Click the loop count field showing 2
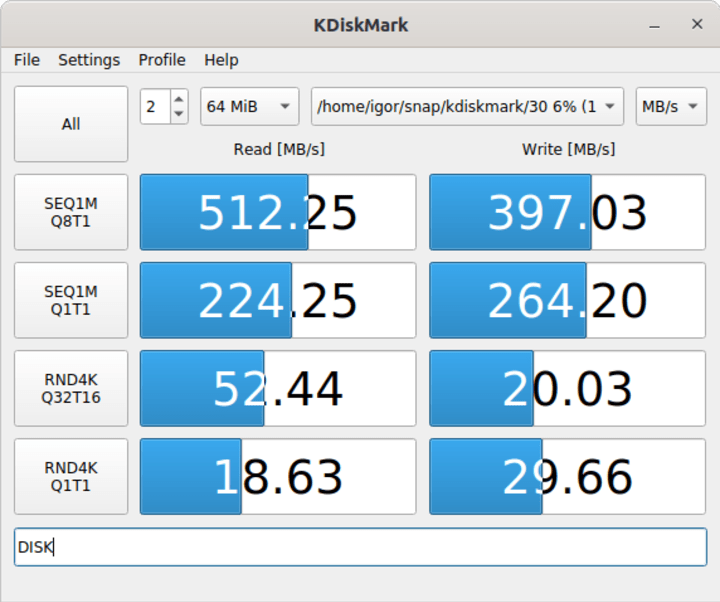This screenshot has width=720, height=602. [156, 107]
